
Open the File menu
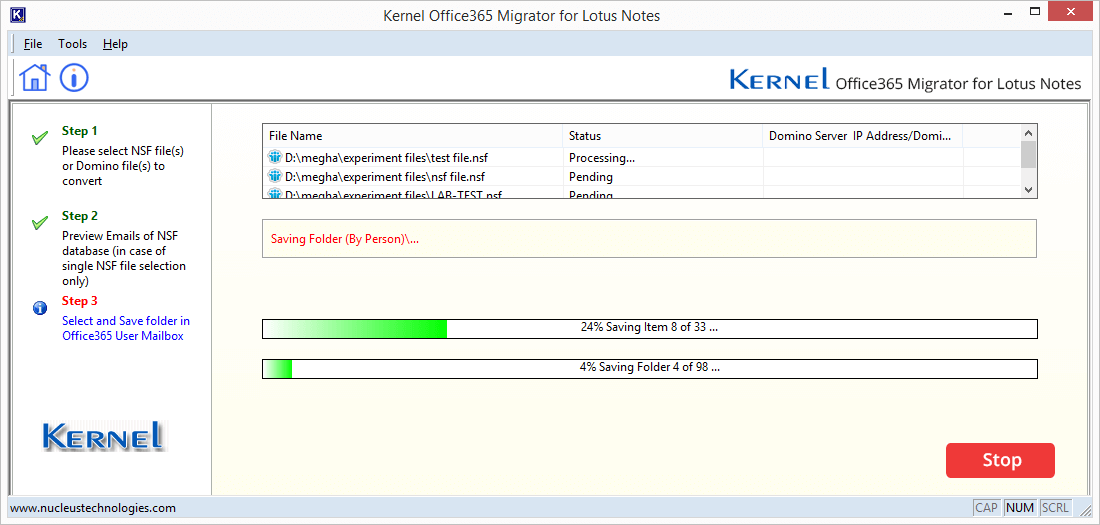pyautogui.click(x=33, y=44)
